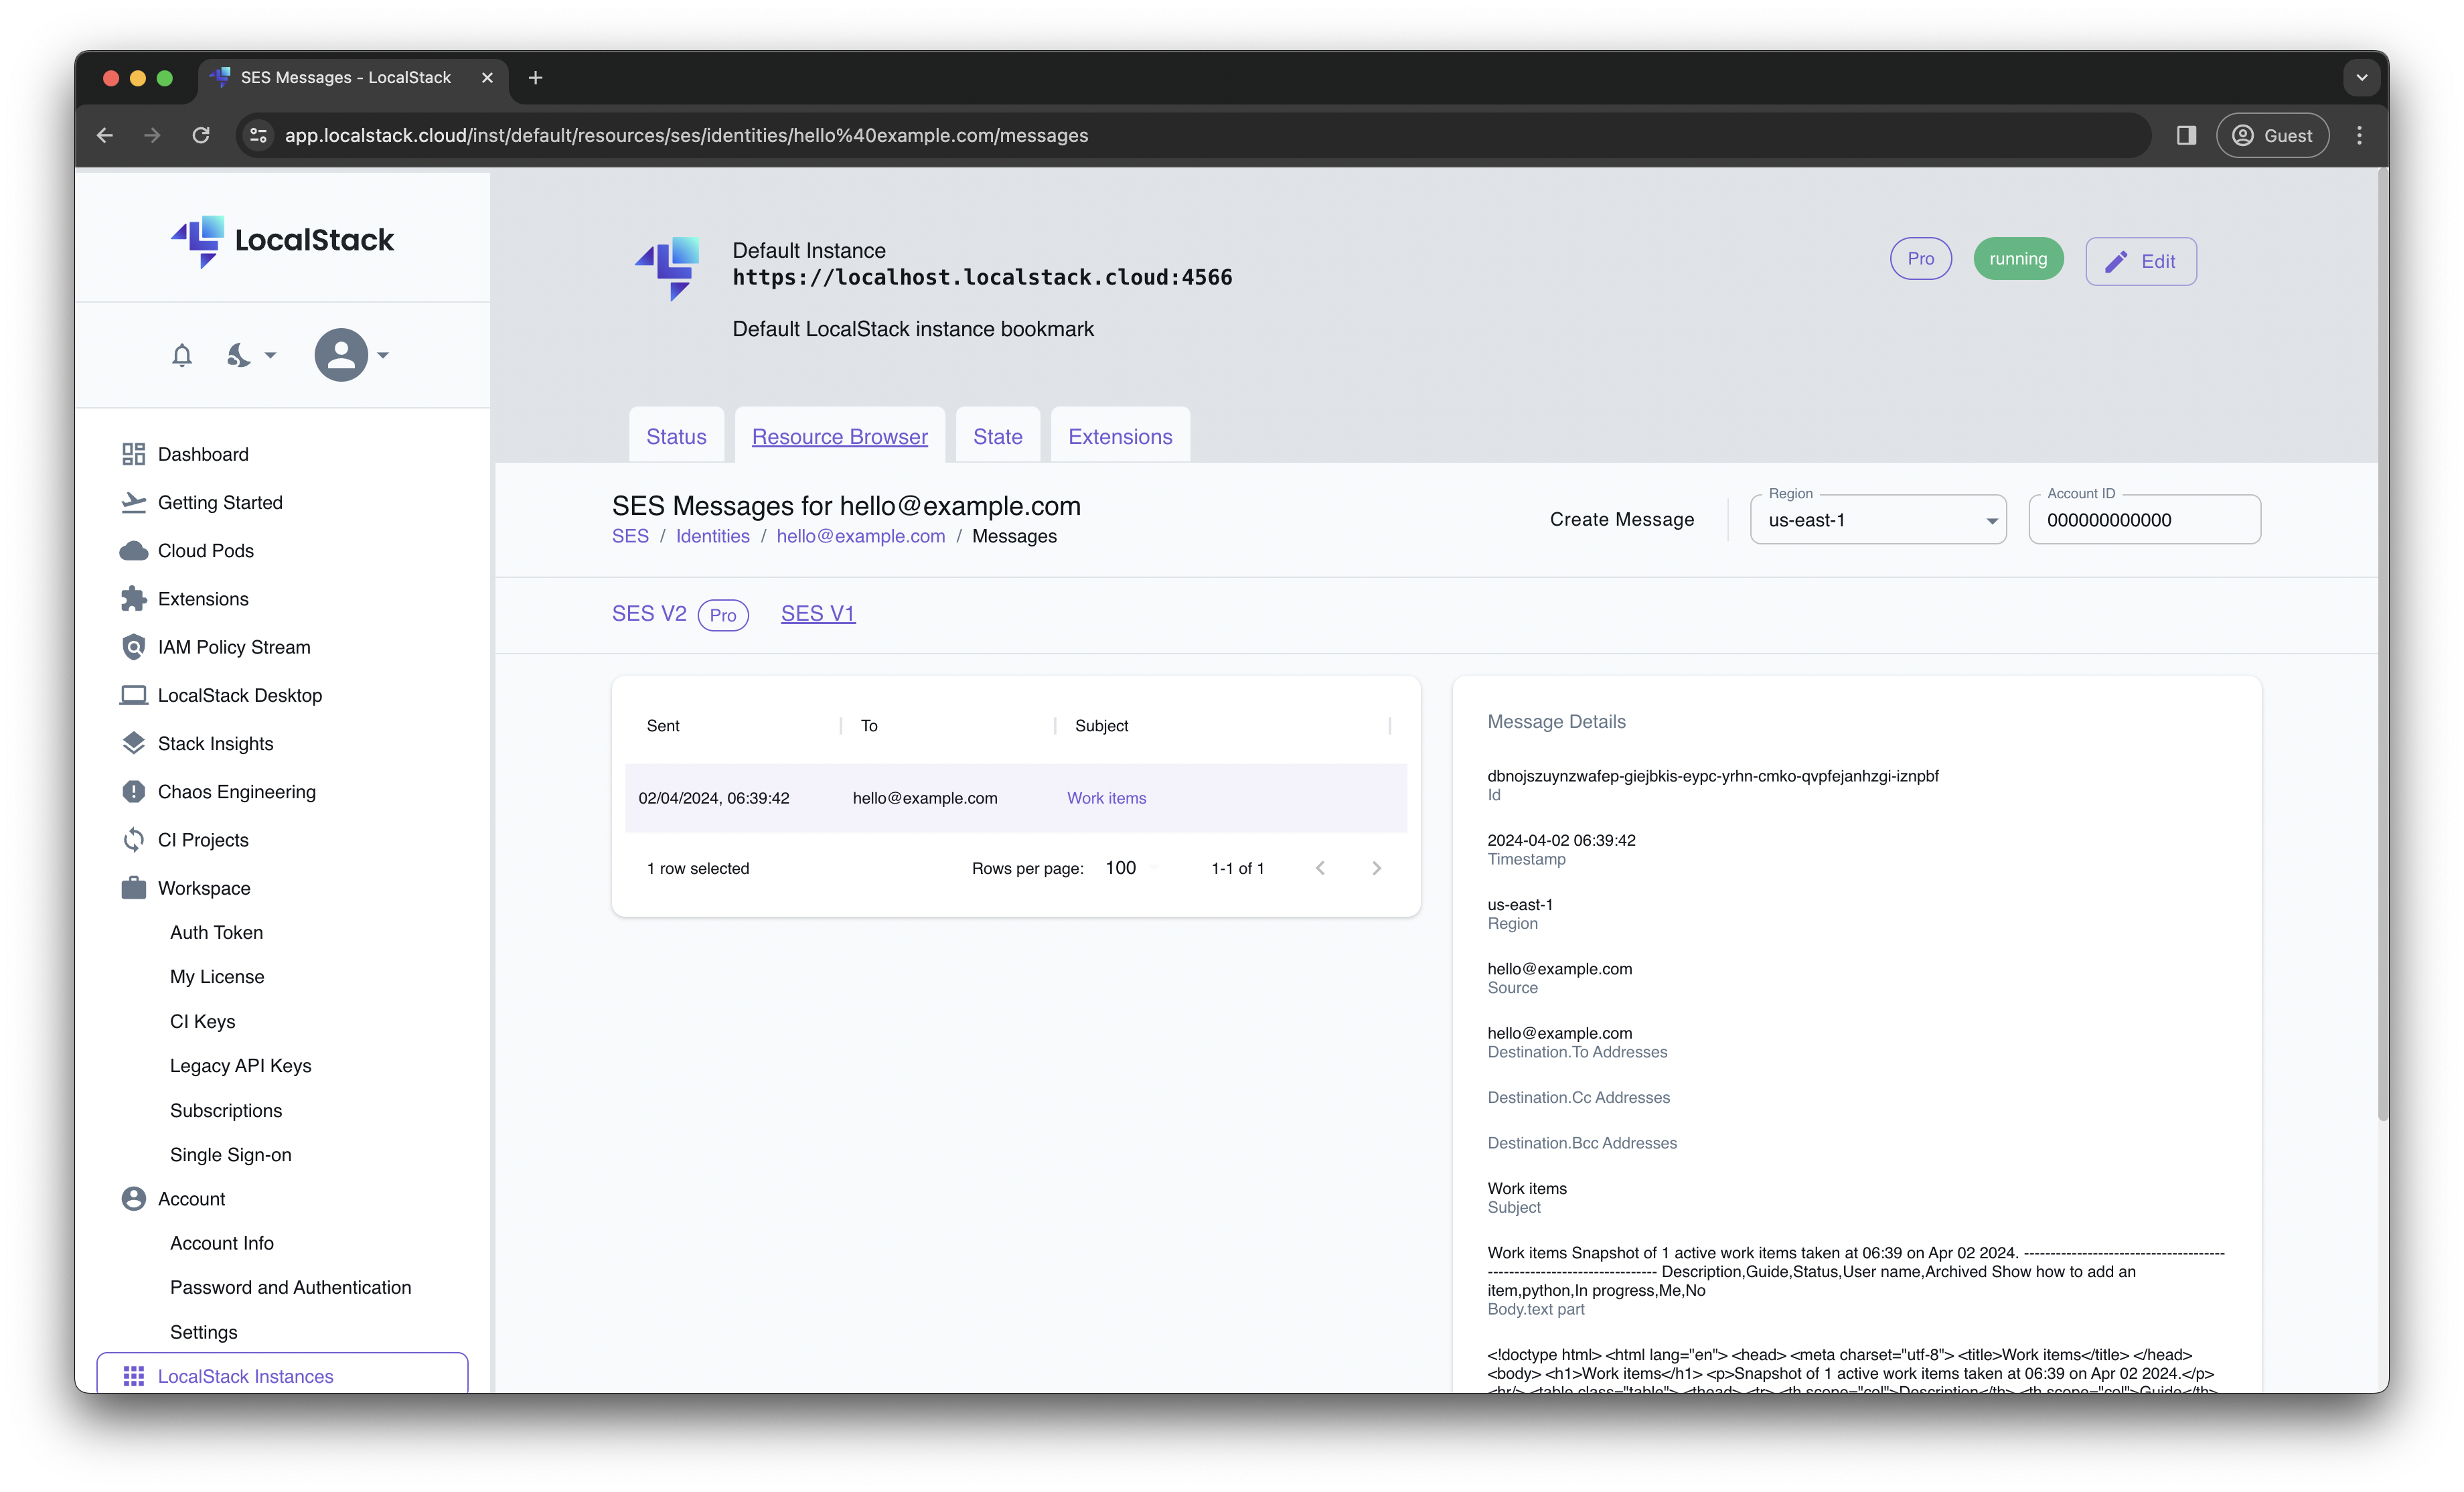2464x1492 pixels.
Task: Open a new browser tab
Action: point(535,77)
